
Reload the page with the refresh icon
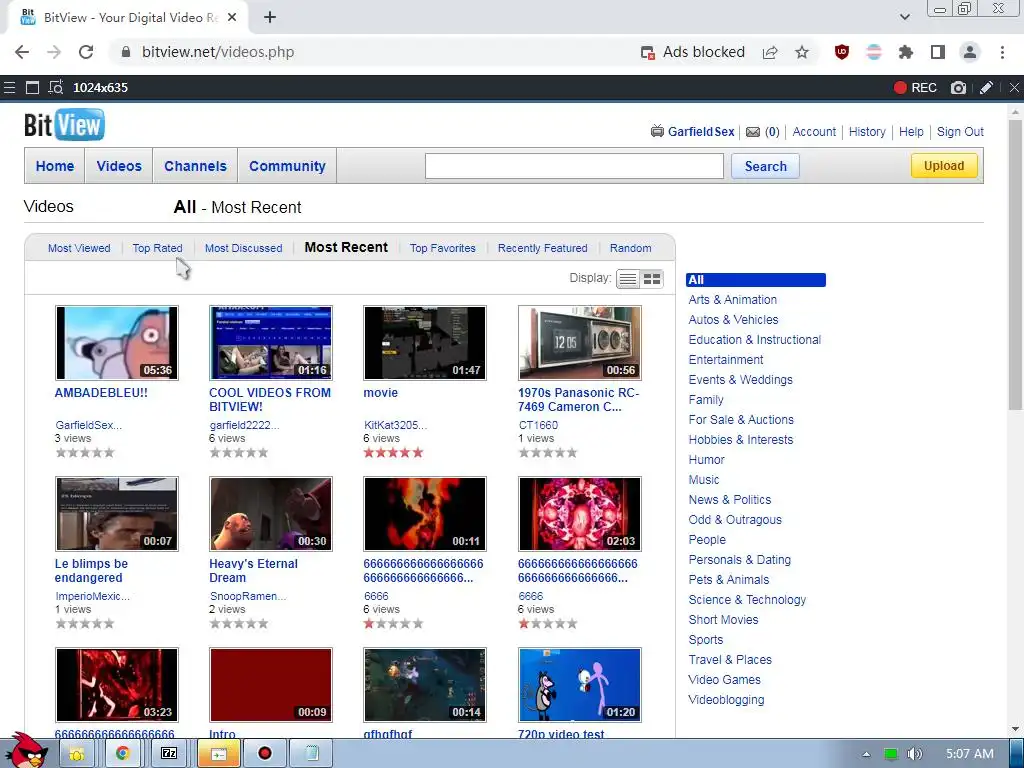tap(86, 52)
